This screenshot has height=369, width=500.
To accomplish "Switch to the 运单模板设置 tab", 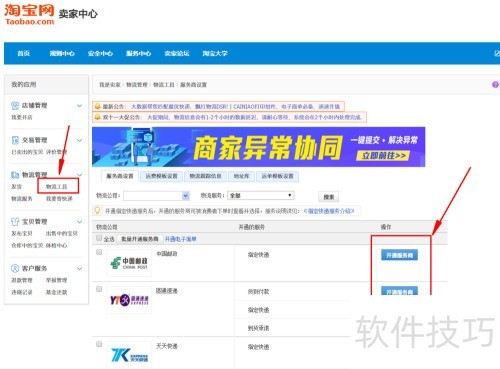I will (277, 176).
